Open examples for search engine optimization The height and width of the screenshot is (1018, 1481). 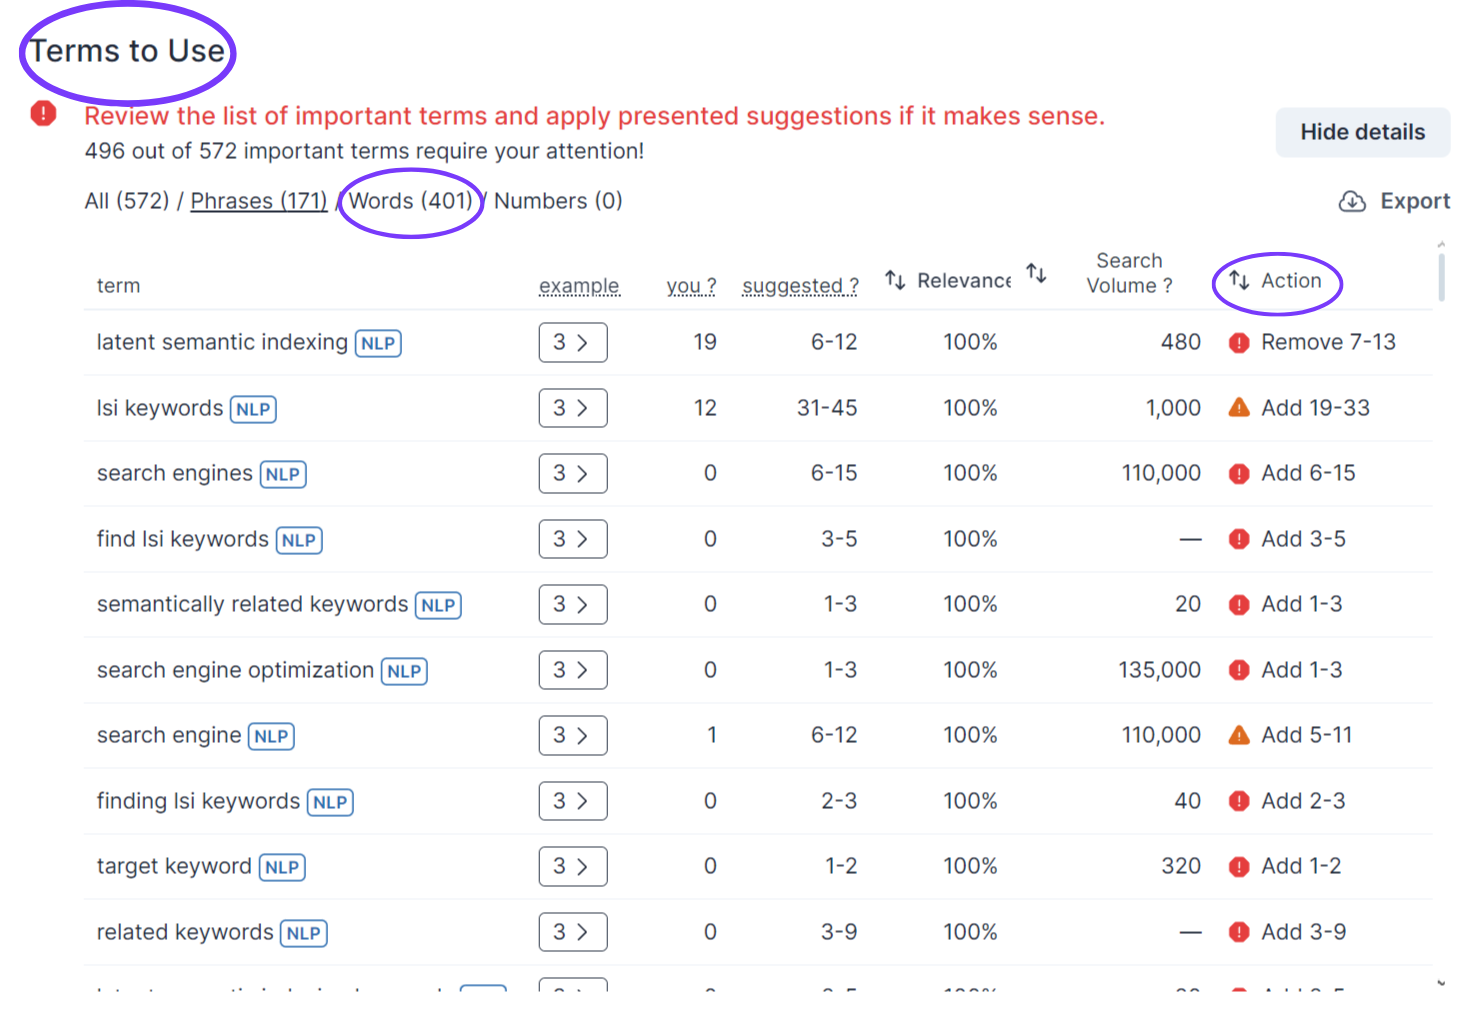(x=572, y=670)
